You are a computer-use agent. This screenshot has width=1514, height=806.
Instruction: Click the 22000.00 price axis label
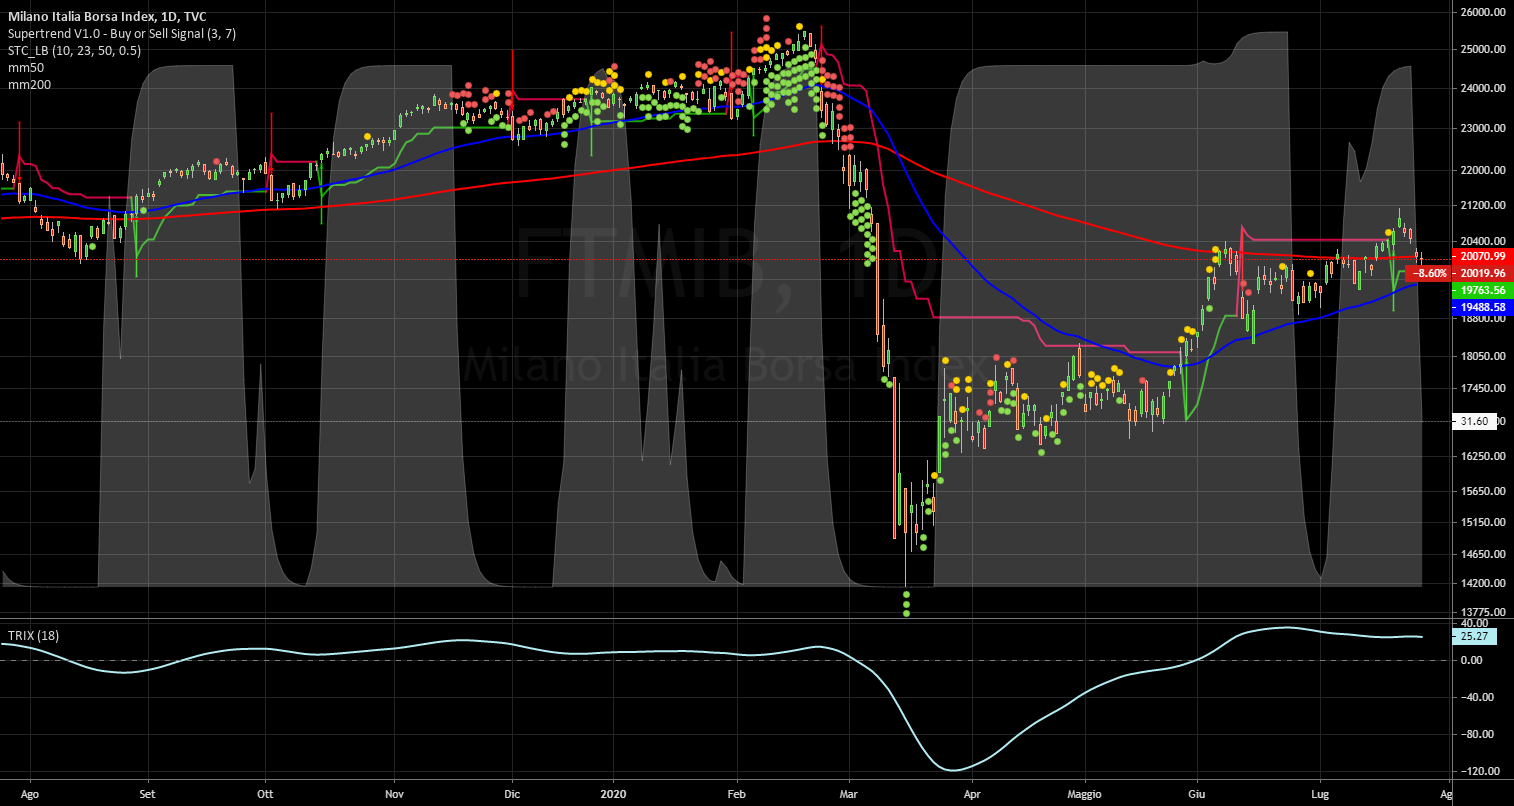[x=1482, y=171]
